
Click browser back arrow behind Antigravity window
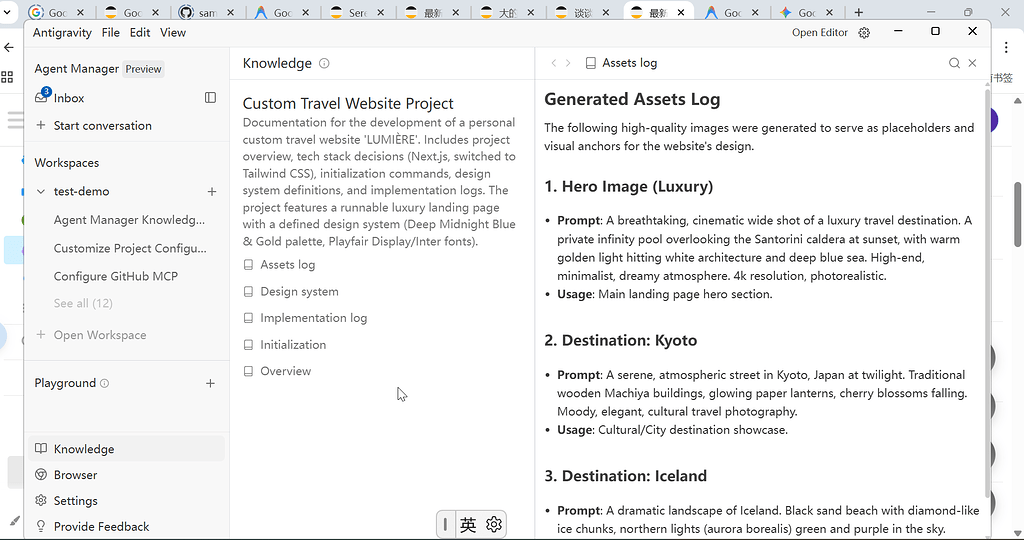click(x=8, y=47)
